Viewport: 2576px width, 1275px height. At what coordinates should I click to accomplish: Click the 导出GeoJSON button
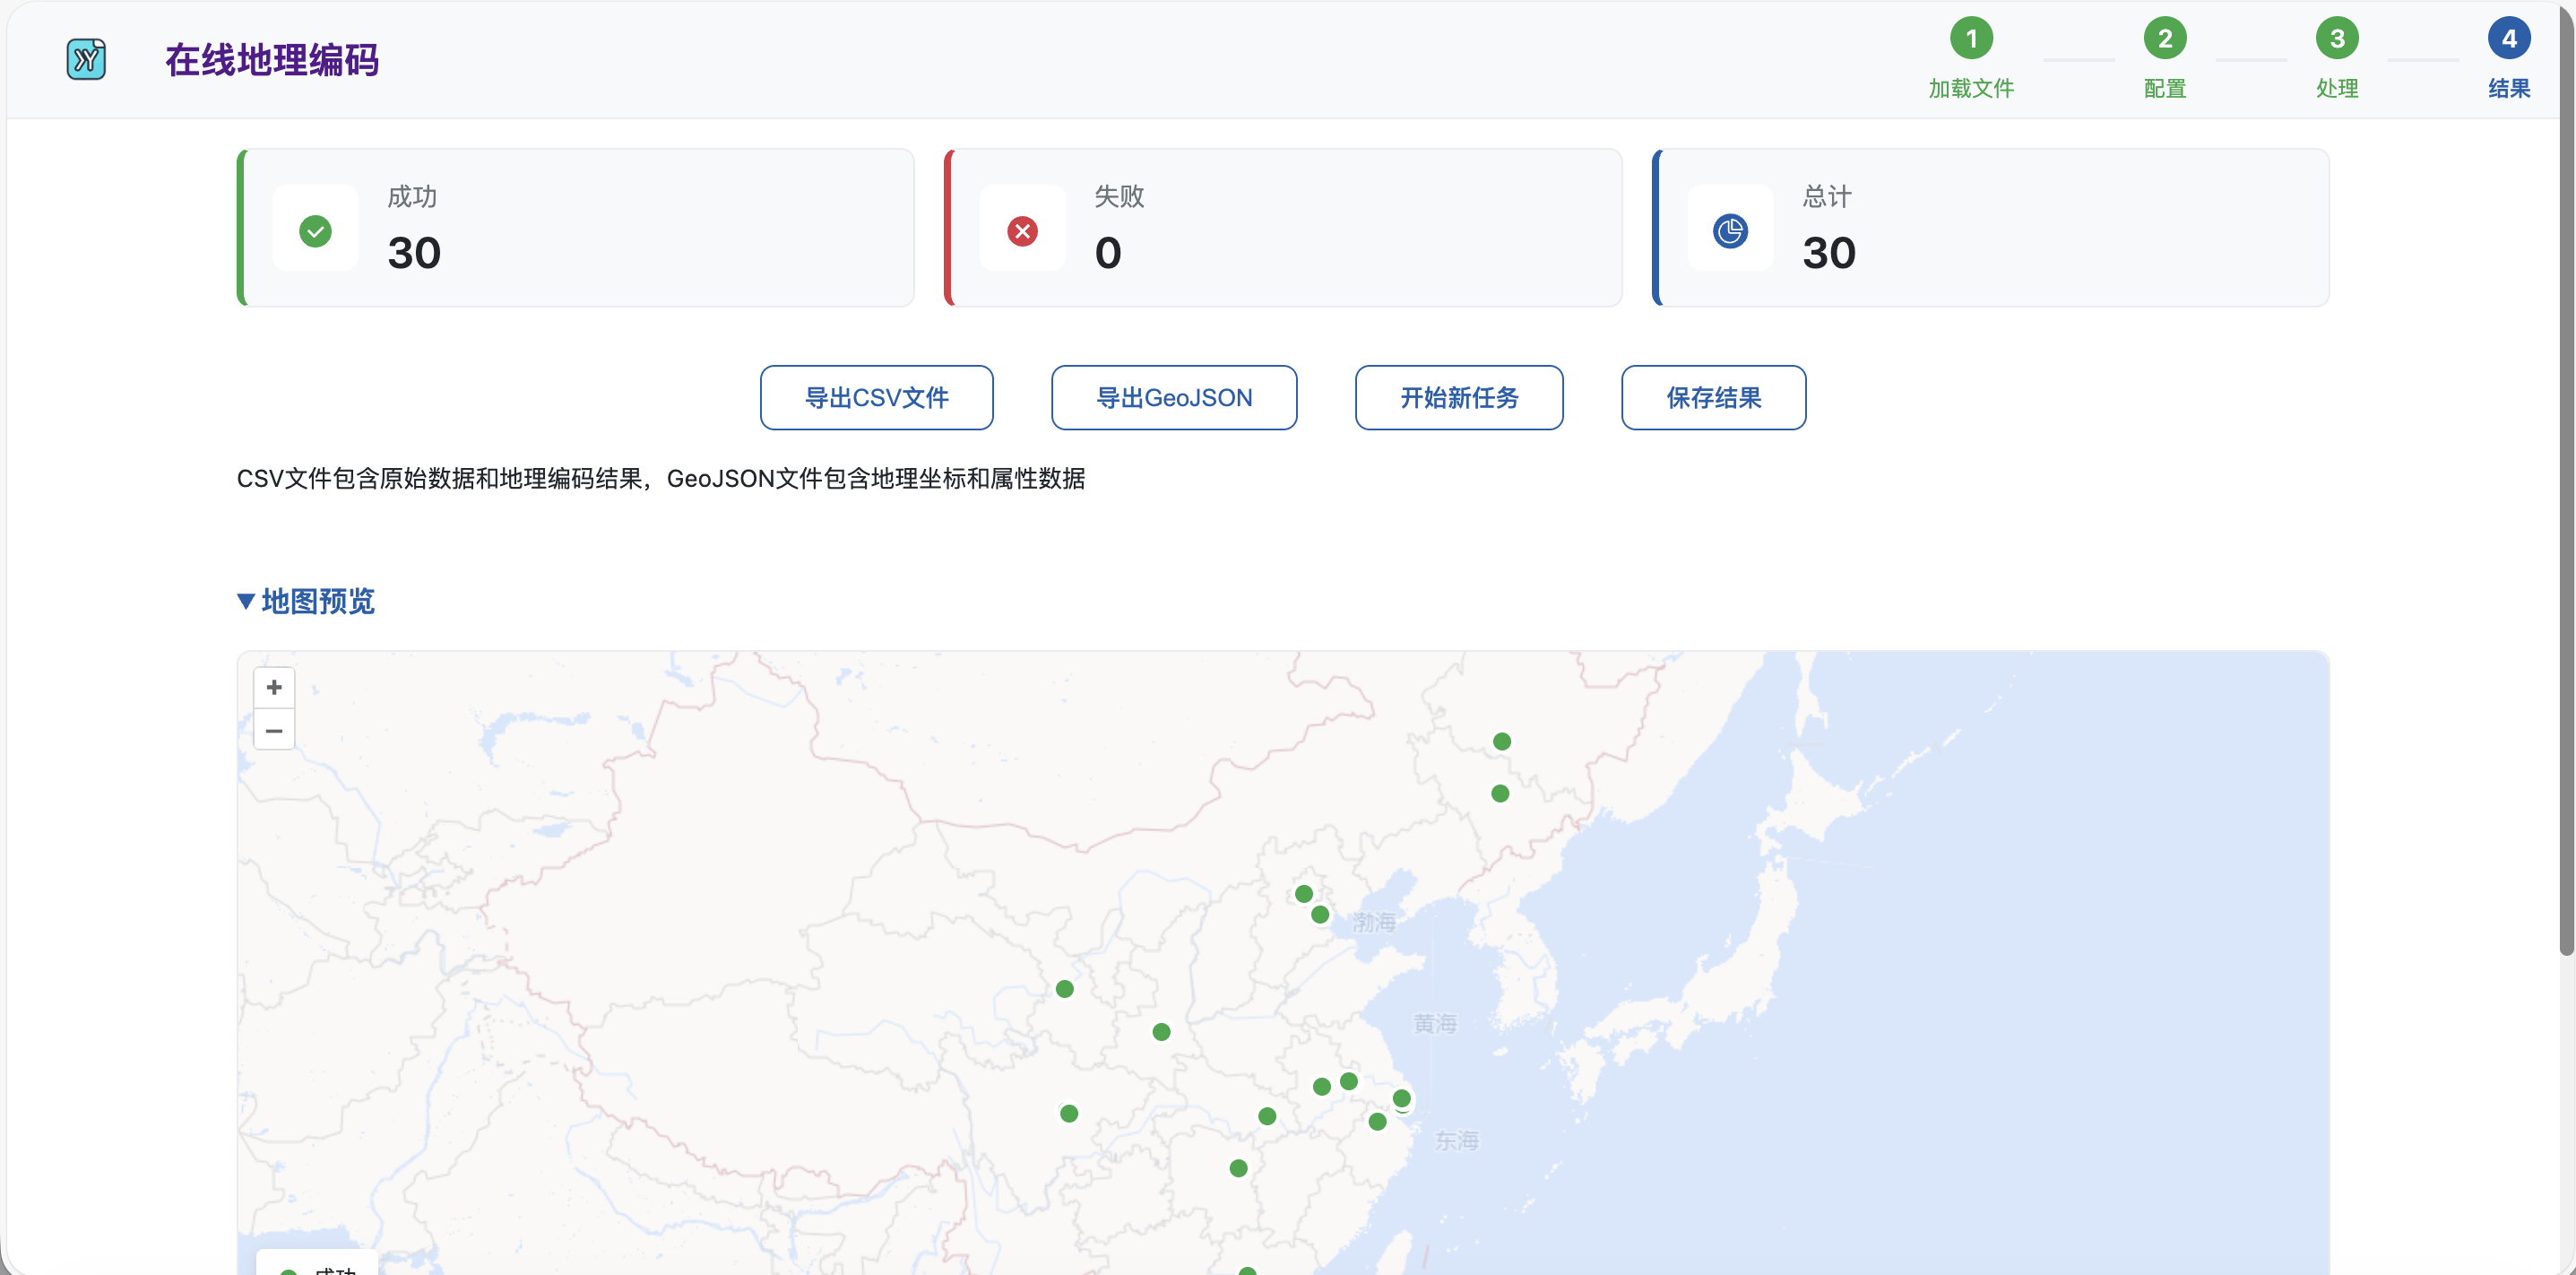click(x=1174, y=397)
